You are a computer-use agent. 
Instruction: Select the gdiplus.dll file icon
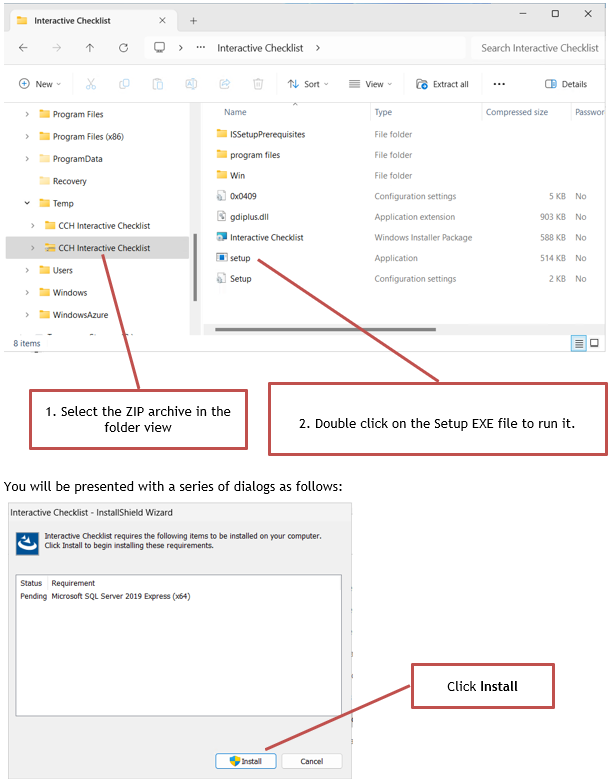[x=222, y=216]
